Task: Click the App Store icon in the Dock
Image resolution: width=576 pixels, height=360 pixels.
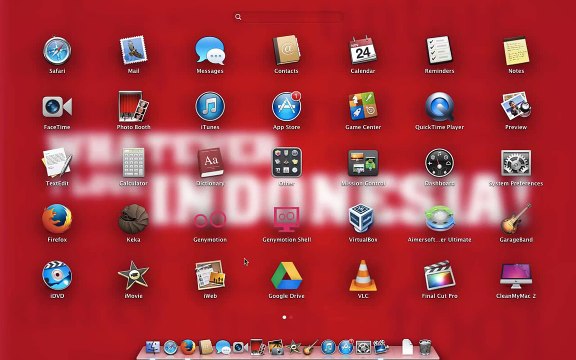Action: [346, 347]
